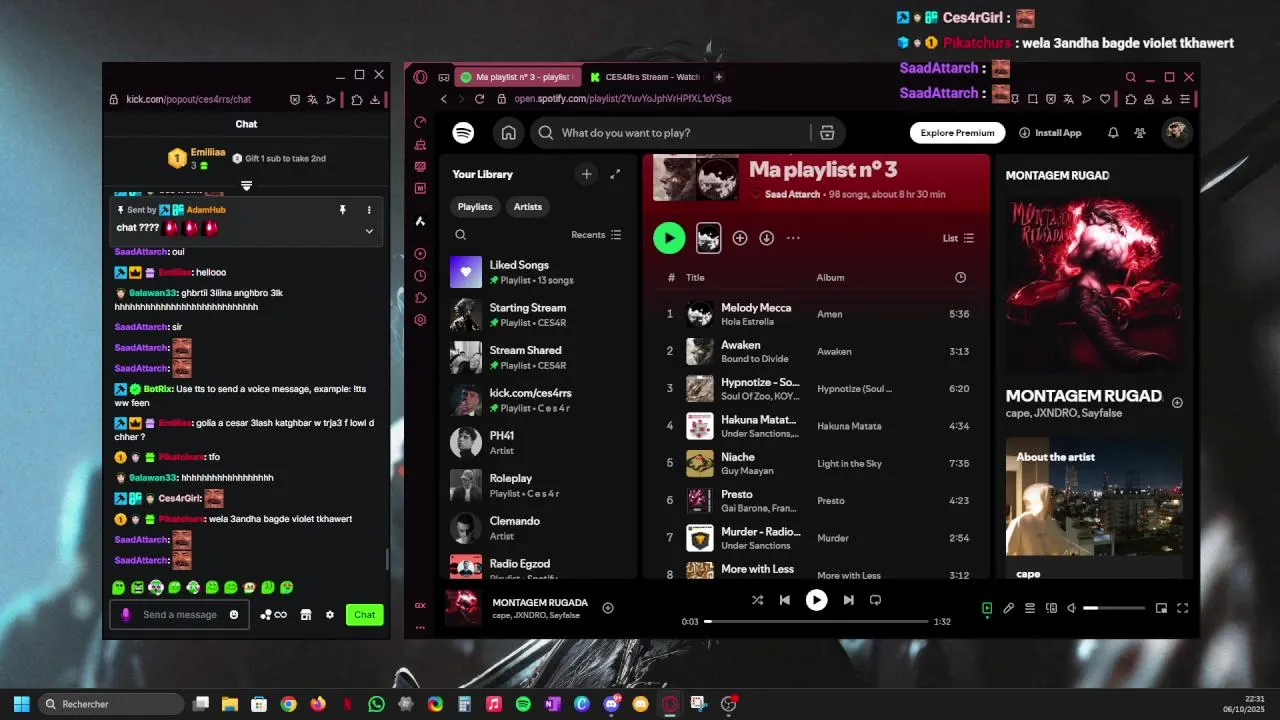Click the Explore Premium button
This screenshot has height=720, width=1280.
[957, 133]
